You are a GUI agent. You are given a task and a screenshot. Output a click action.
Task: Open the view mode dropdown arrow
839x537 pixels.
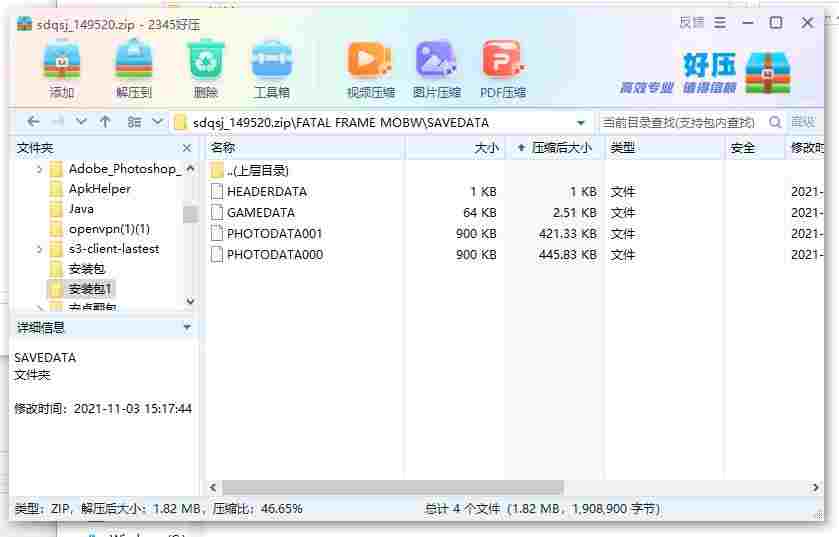157,121
